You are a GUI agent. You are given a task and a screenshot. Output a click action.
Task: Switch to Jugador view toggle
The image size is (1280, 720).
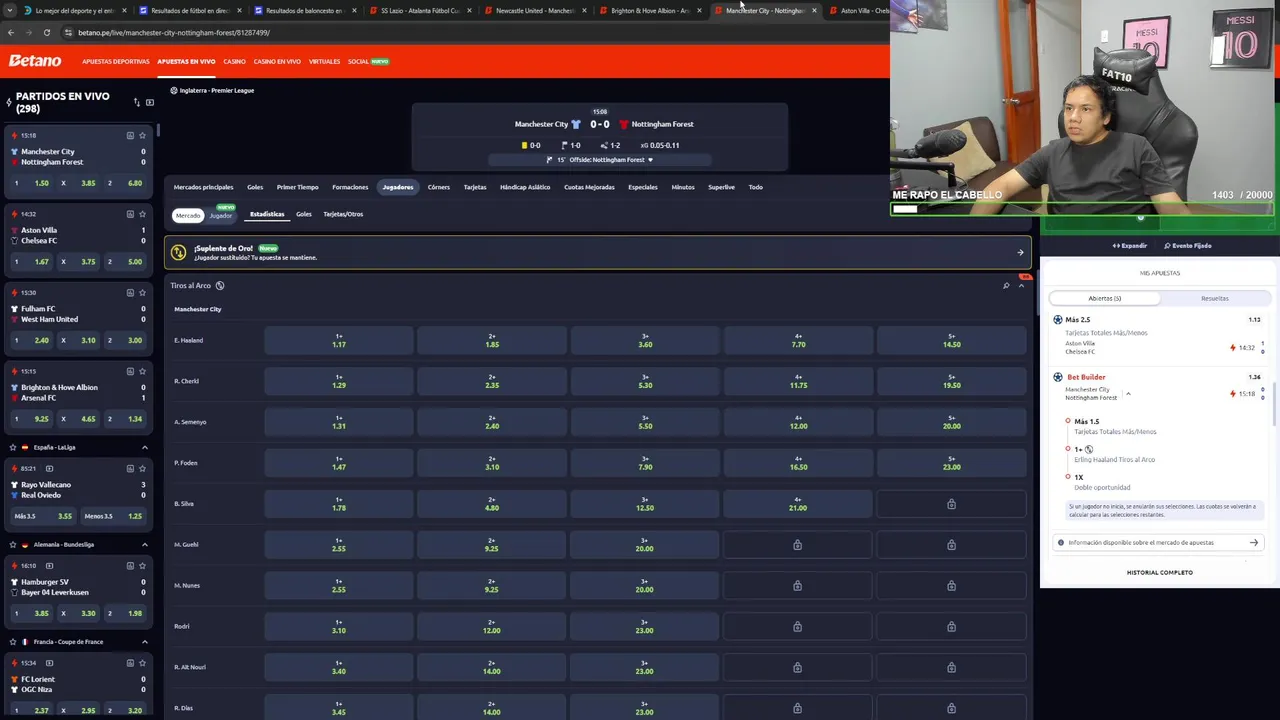(221, 215)
